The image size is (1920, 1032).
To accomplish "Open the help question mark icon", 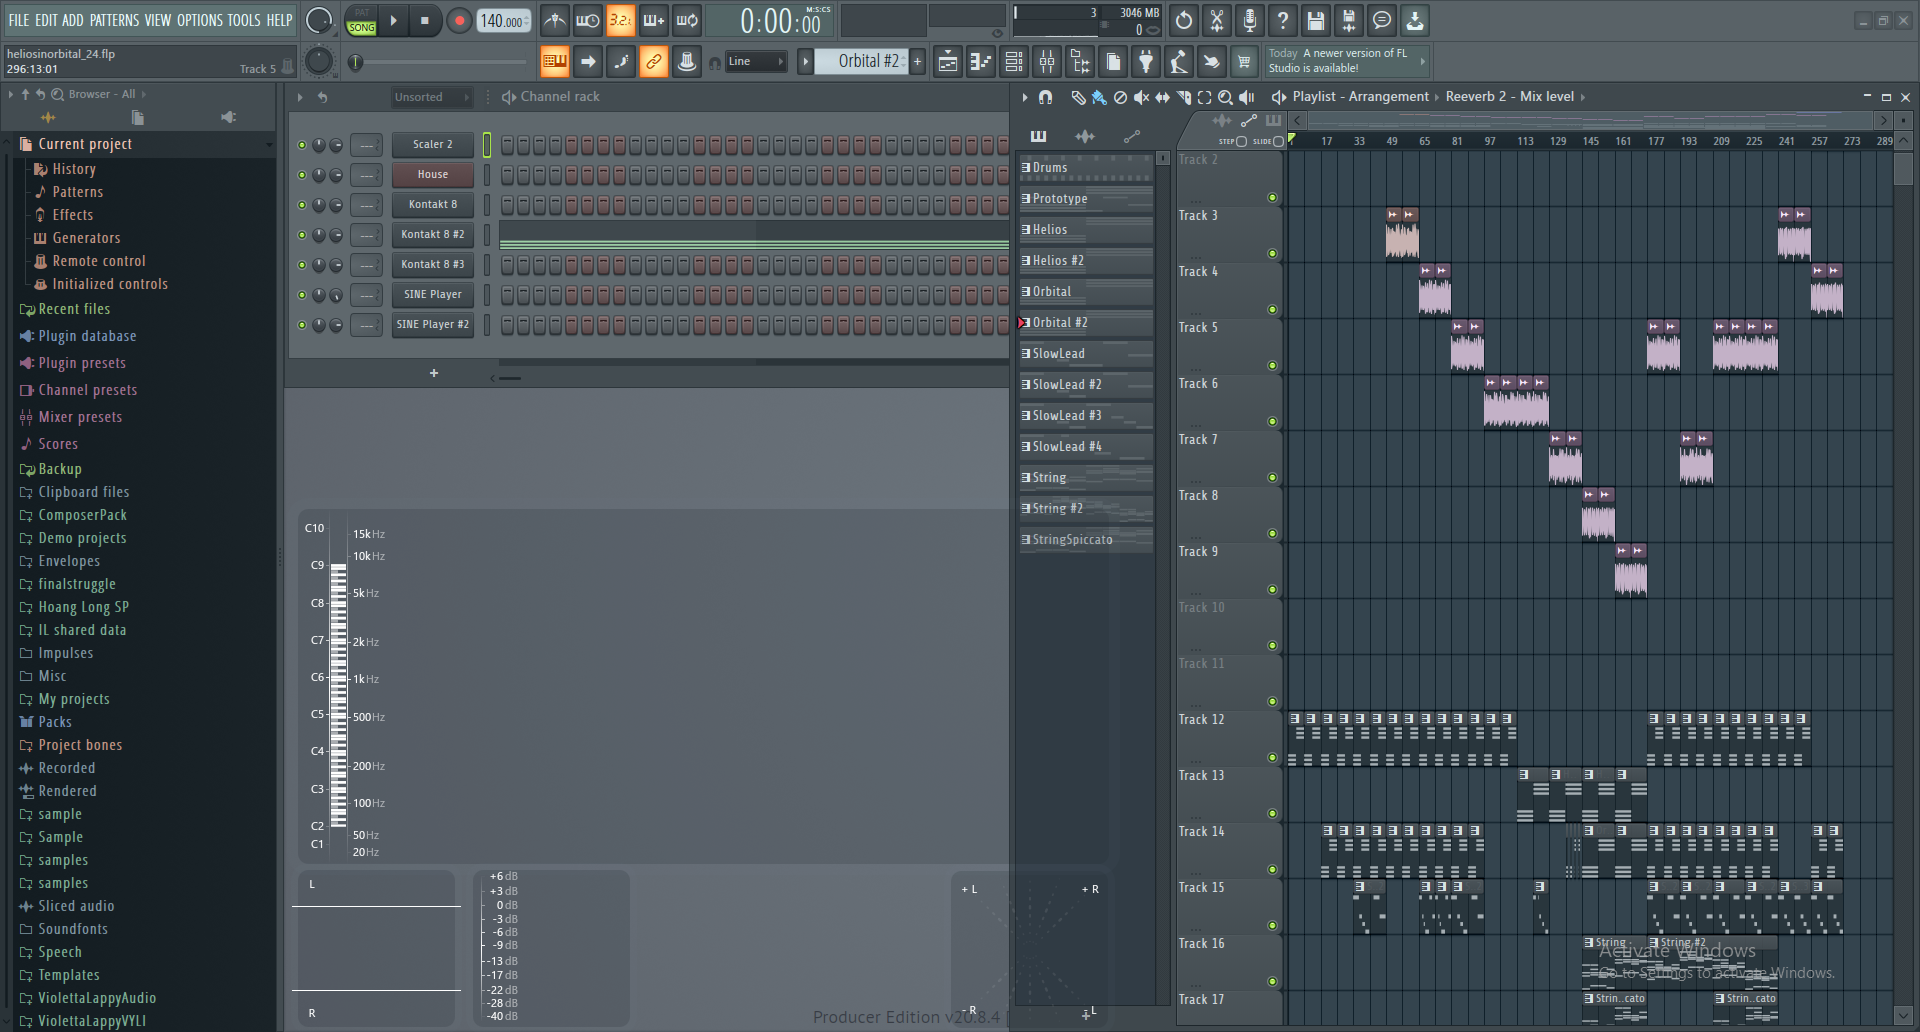I will 1283,20.
